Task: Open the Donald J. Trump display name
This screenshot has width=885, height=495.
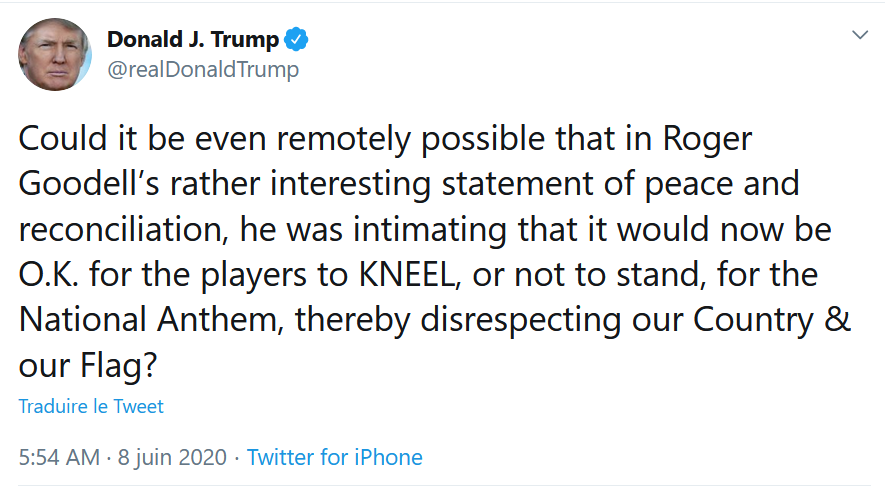Action: tap(193, 40)
